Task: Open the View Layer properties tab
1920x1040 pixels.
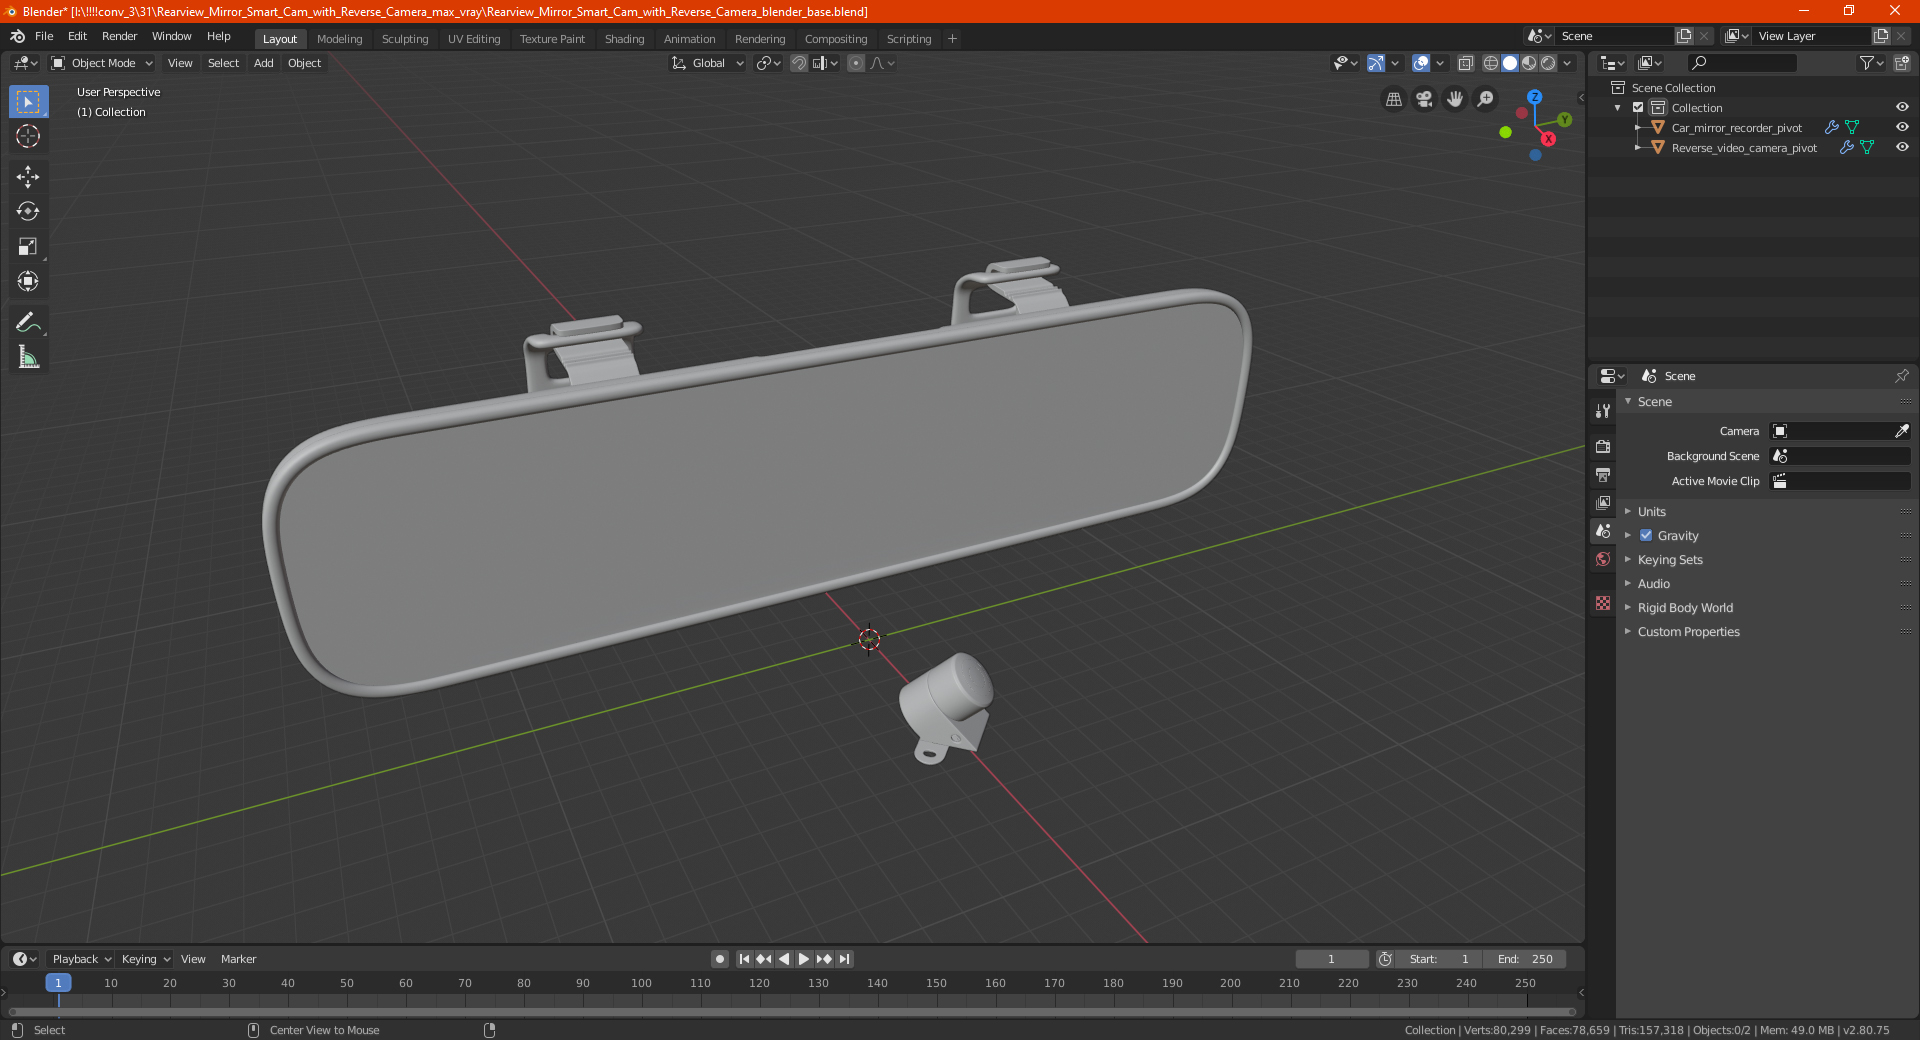Action: pos(1603,502)
